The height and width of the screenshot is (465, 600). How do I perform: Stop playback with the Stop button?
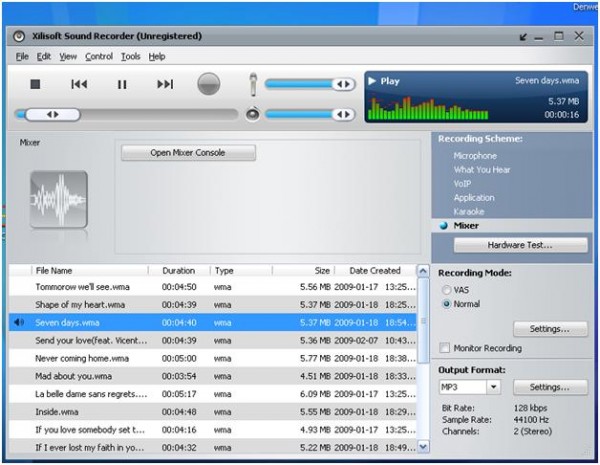35,84
